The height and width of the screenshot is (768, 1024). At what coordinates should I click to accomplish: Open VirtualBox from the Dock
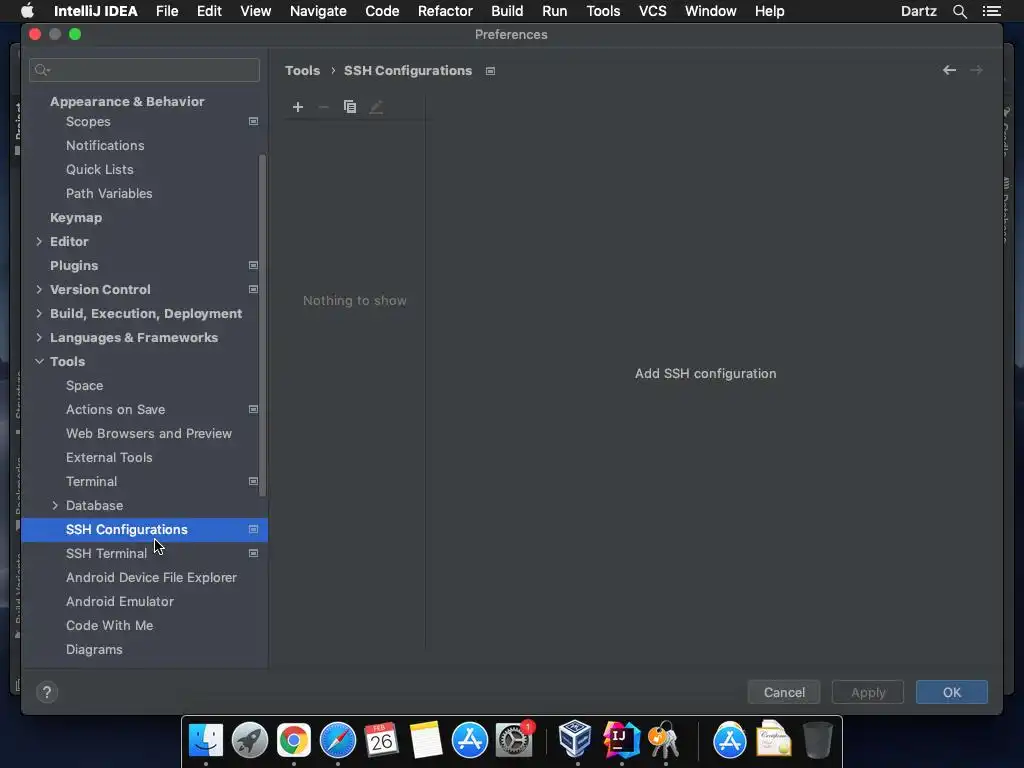pos(575,739)
